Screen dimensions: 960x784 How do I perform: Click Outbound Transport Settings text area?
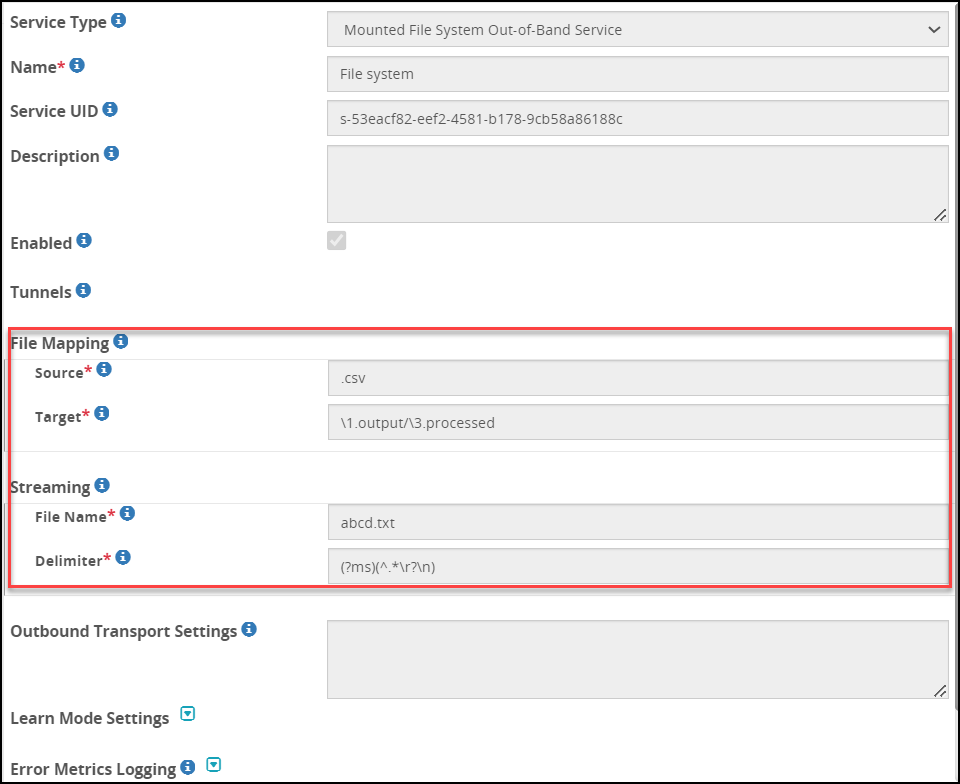(x=637, y=660)
